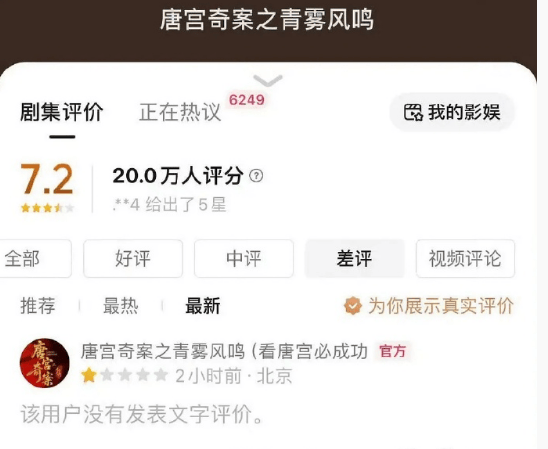The width and height of the screenshot is (548, 449).
Task: Open the 剧集评价 tab
Action: [62, 112]
